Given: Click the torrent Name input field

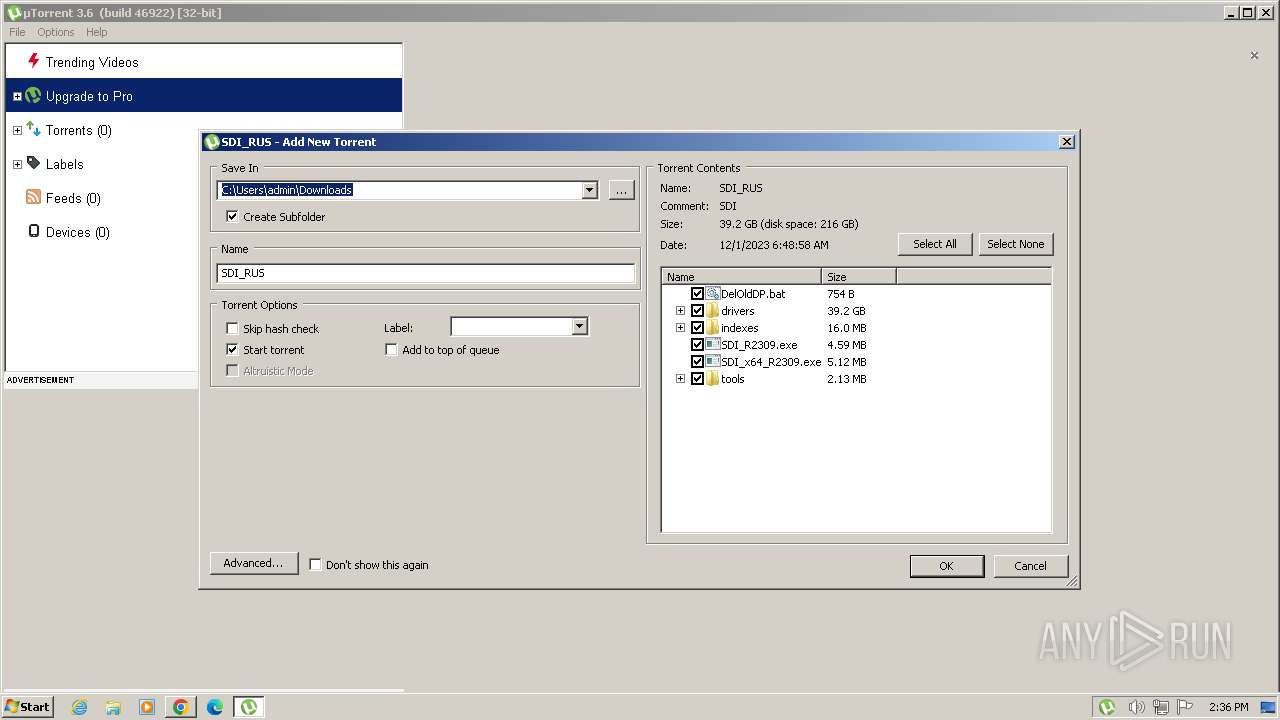Looking at the screenshot, I should click(425, 273).
